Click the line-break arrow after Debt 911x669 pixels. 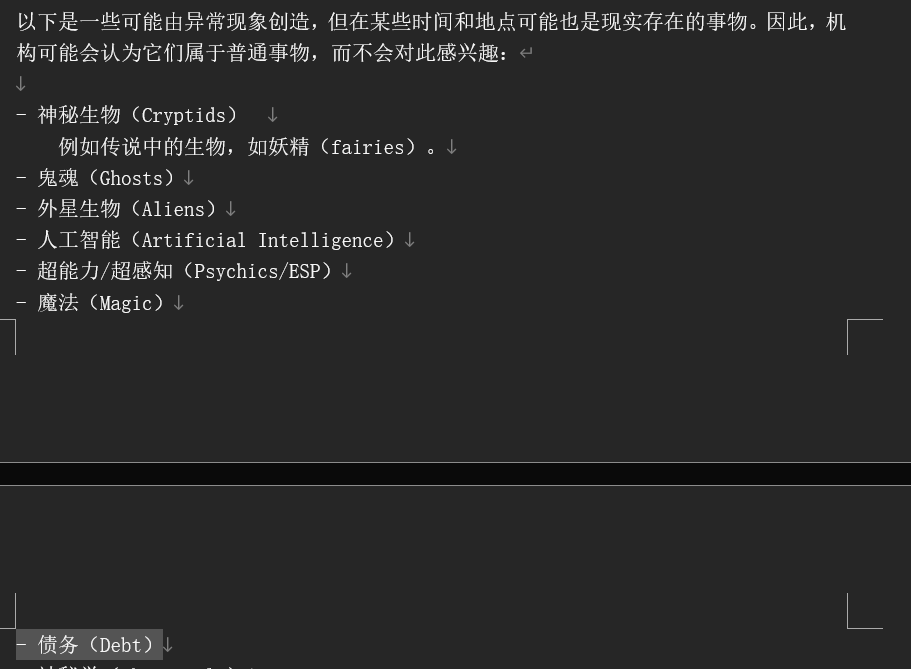(x=167, y=645)
